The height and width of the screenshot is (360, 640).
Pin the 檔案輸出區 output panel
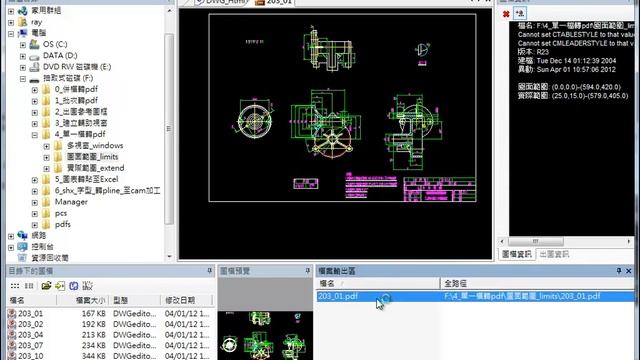(x=619, y=271)
